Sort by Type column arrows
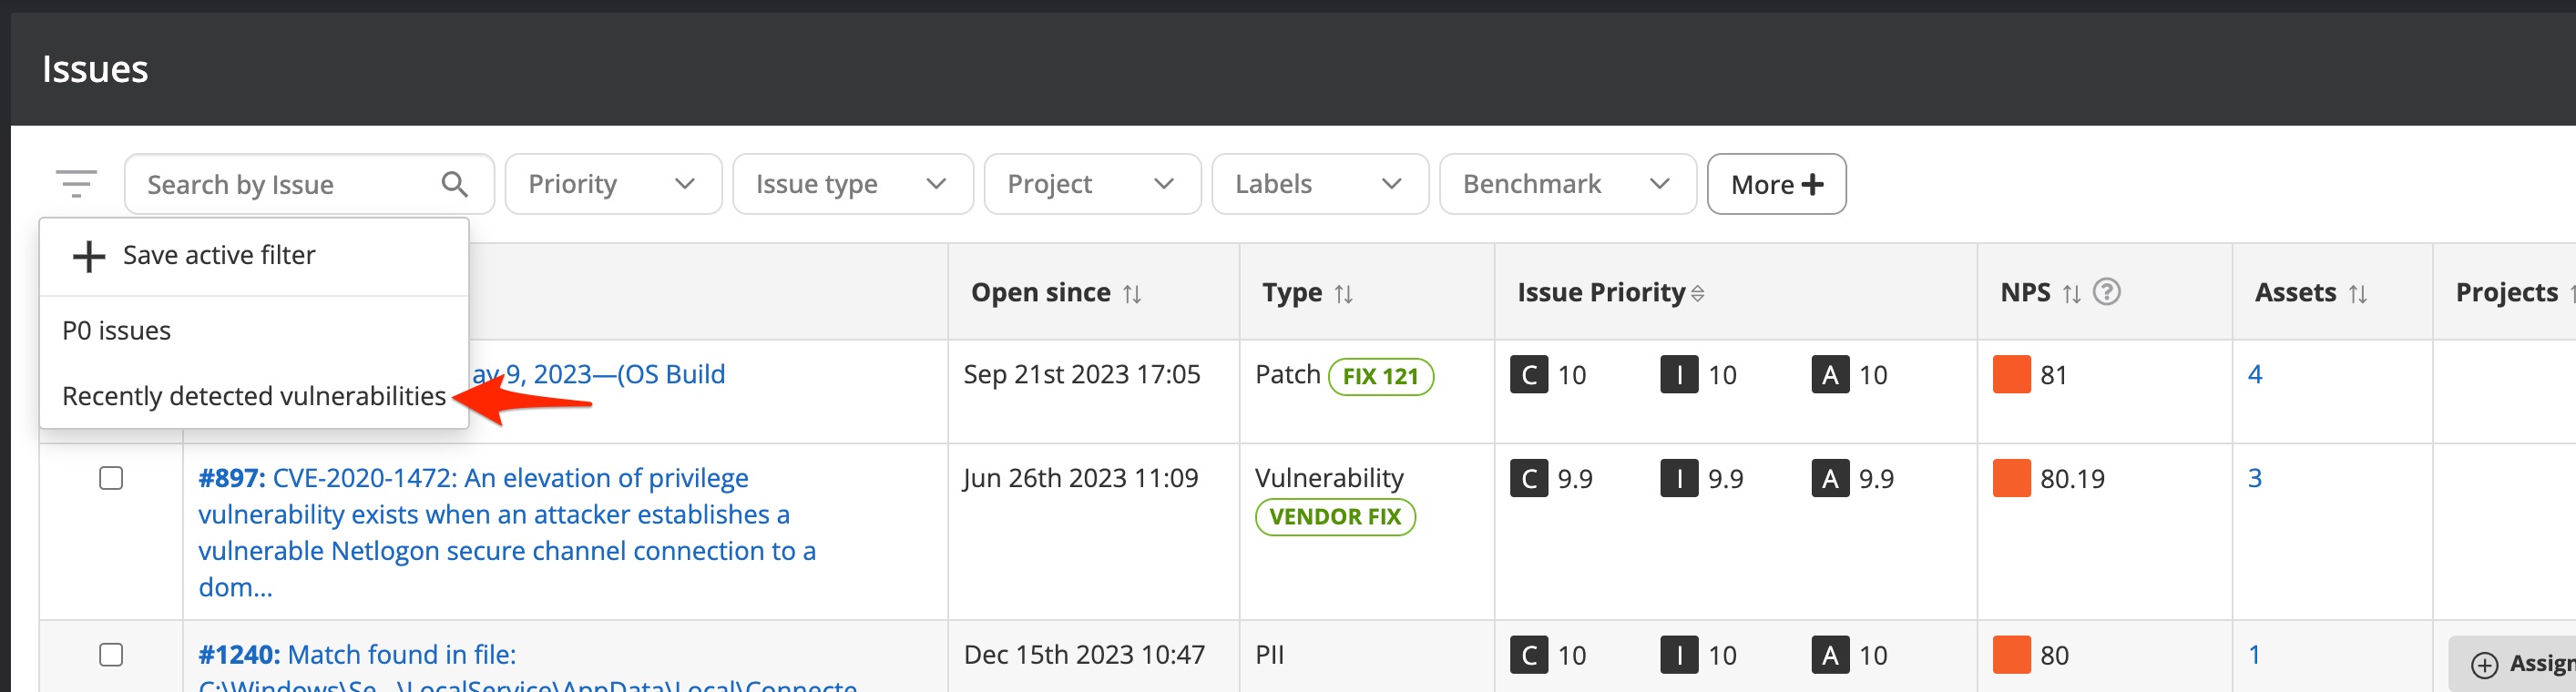Image resolution: width=2576 pixels, height=692 pixels. pyautogui.click(x=1344, y=294)
